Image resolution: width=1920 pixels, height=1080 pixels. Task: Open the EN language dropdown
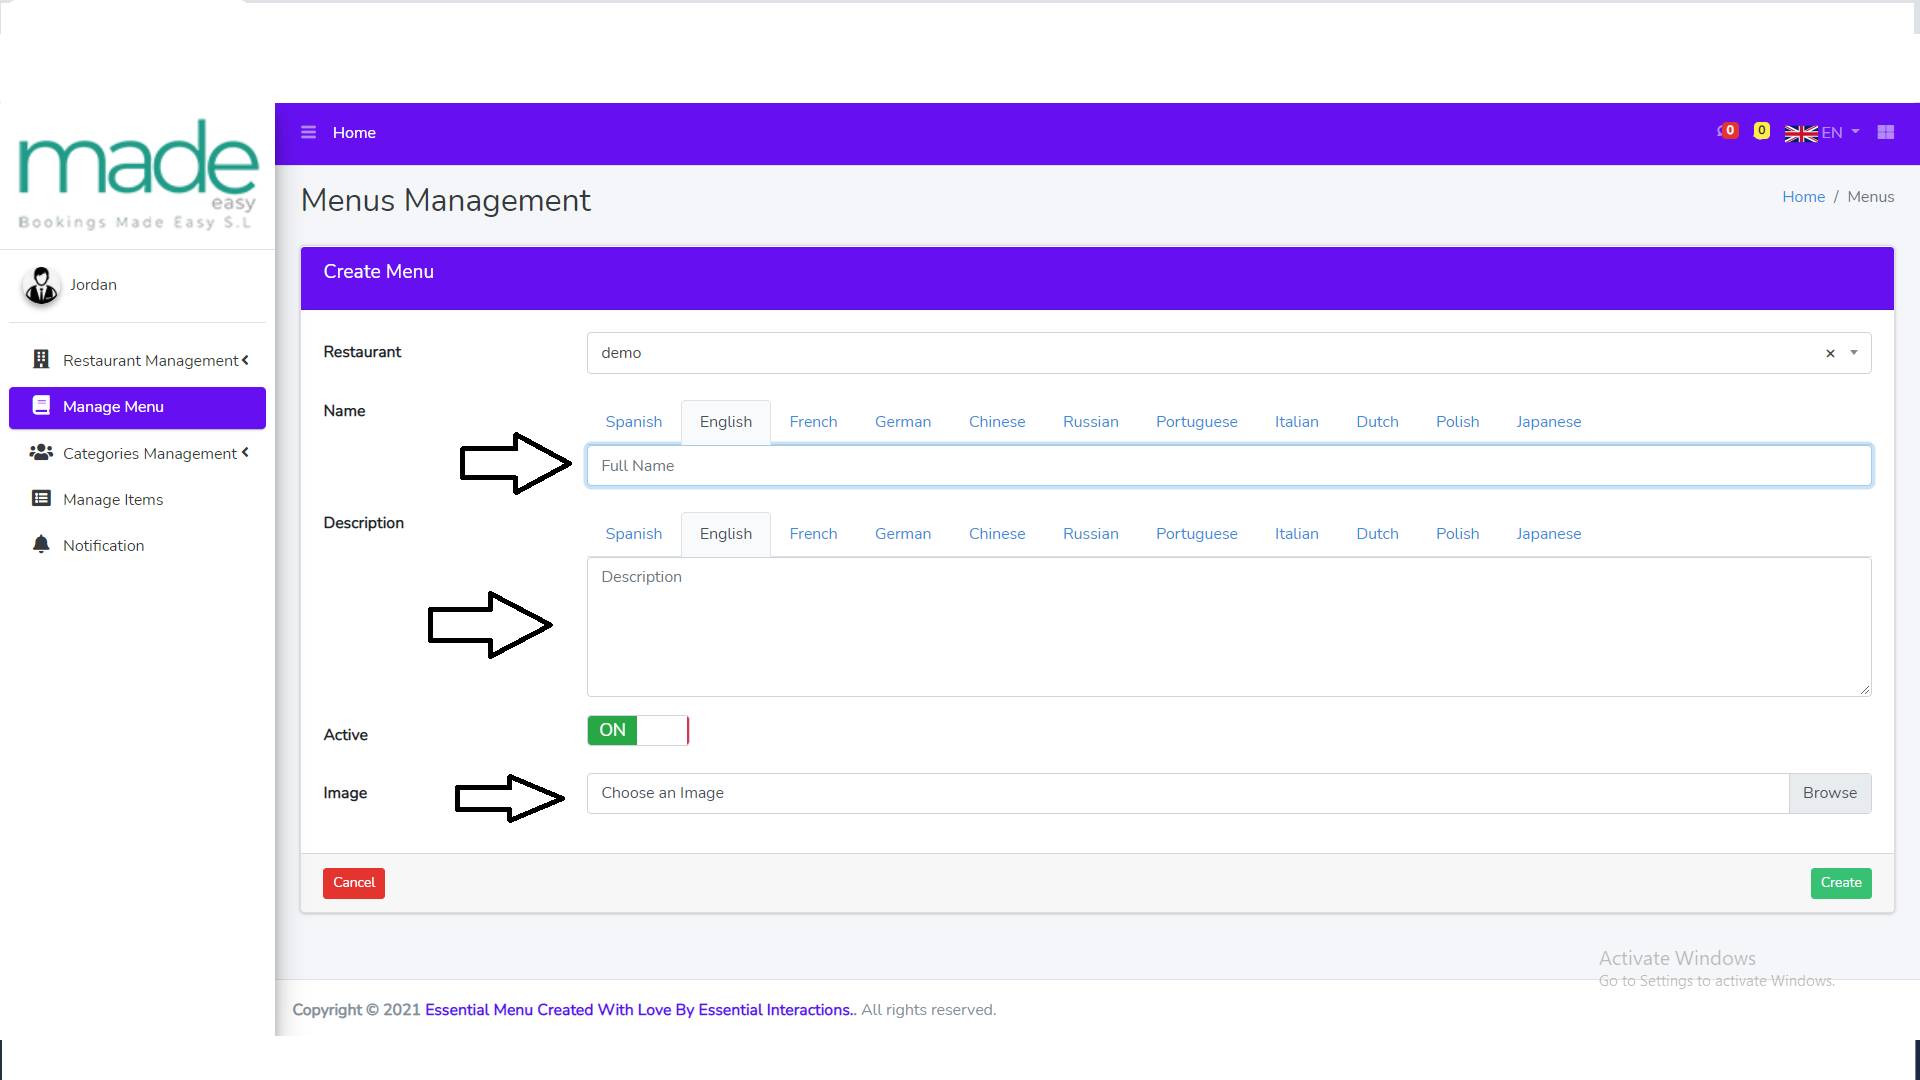coord(1841,132)
